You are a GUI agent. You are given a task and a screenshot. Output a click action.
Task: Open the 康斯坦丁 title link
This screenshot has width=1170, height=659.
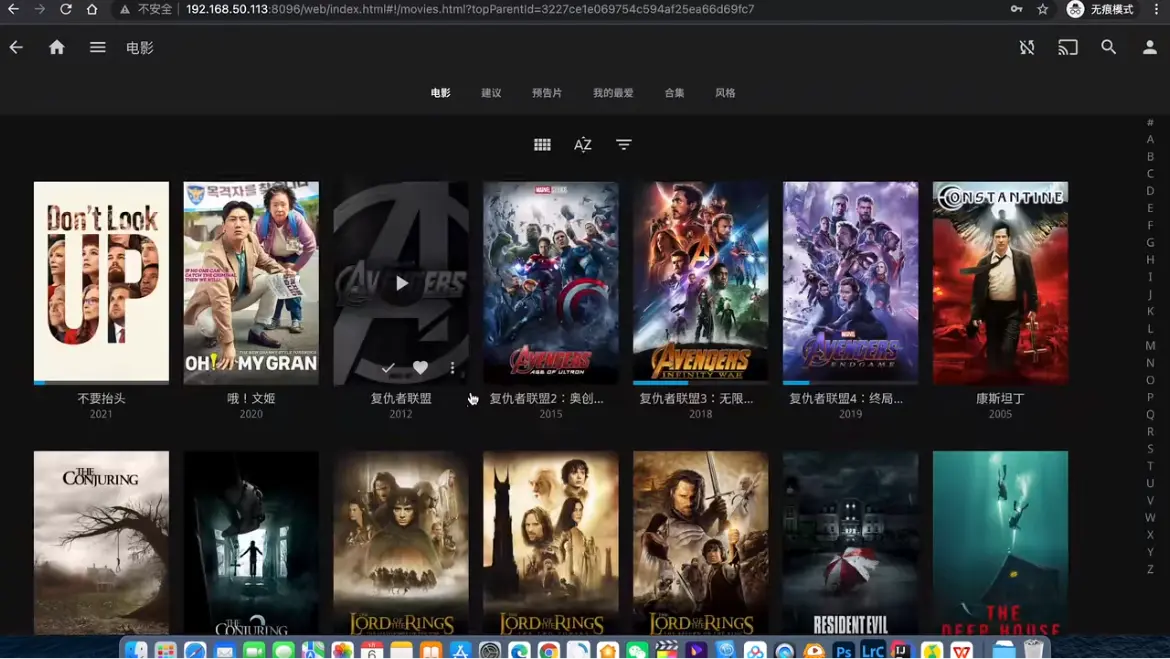tap(1000, 398)
